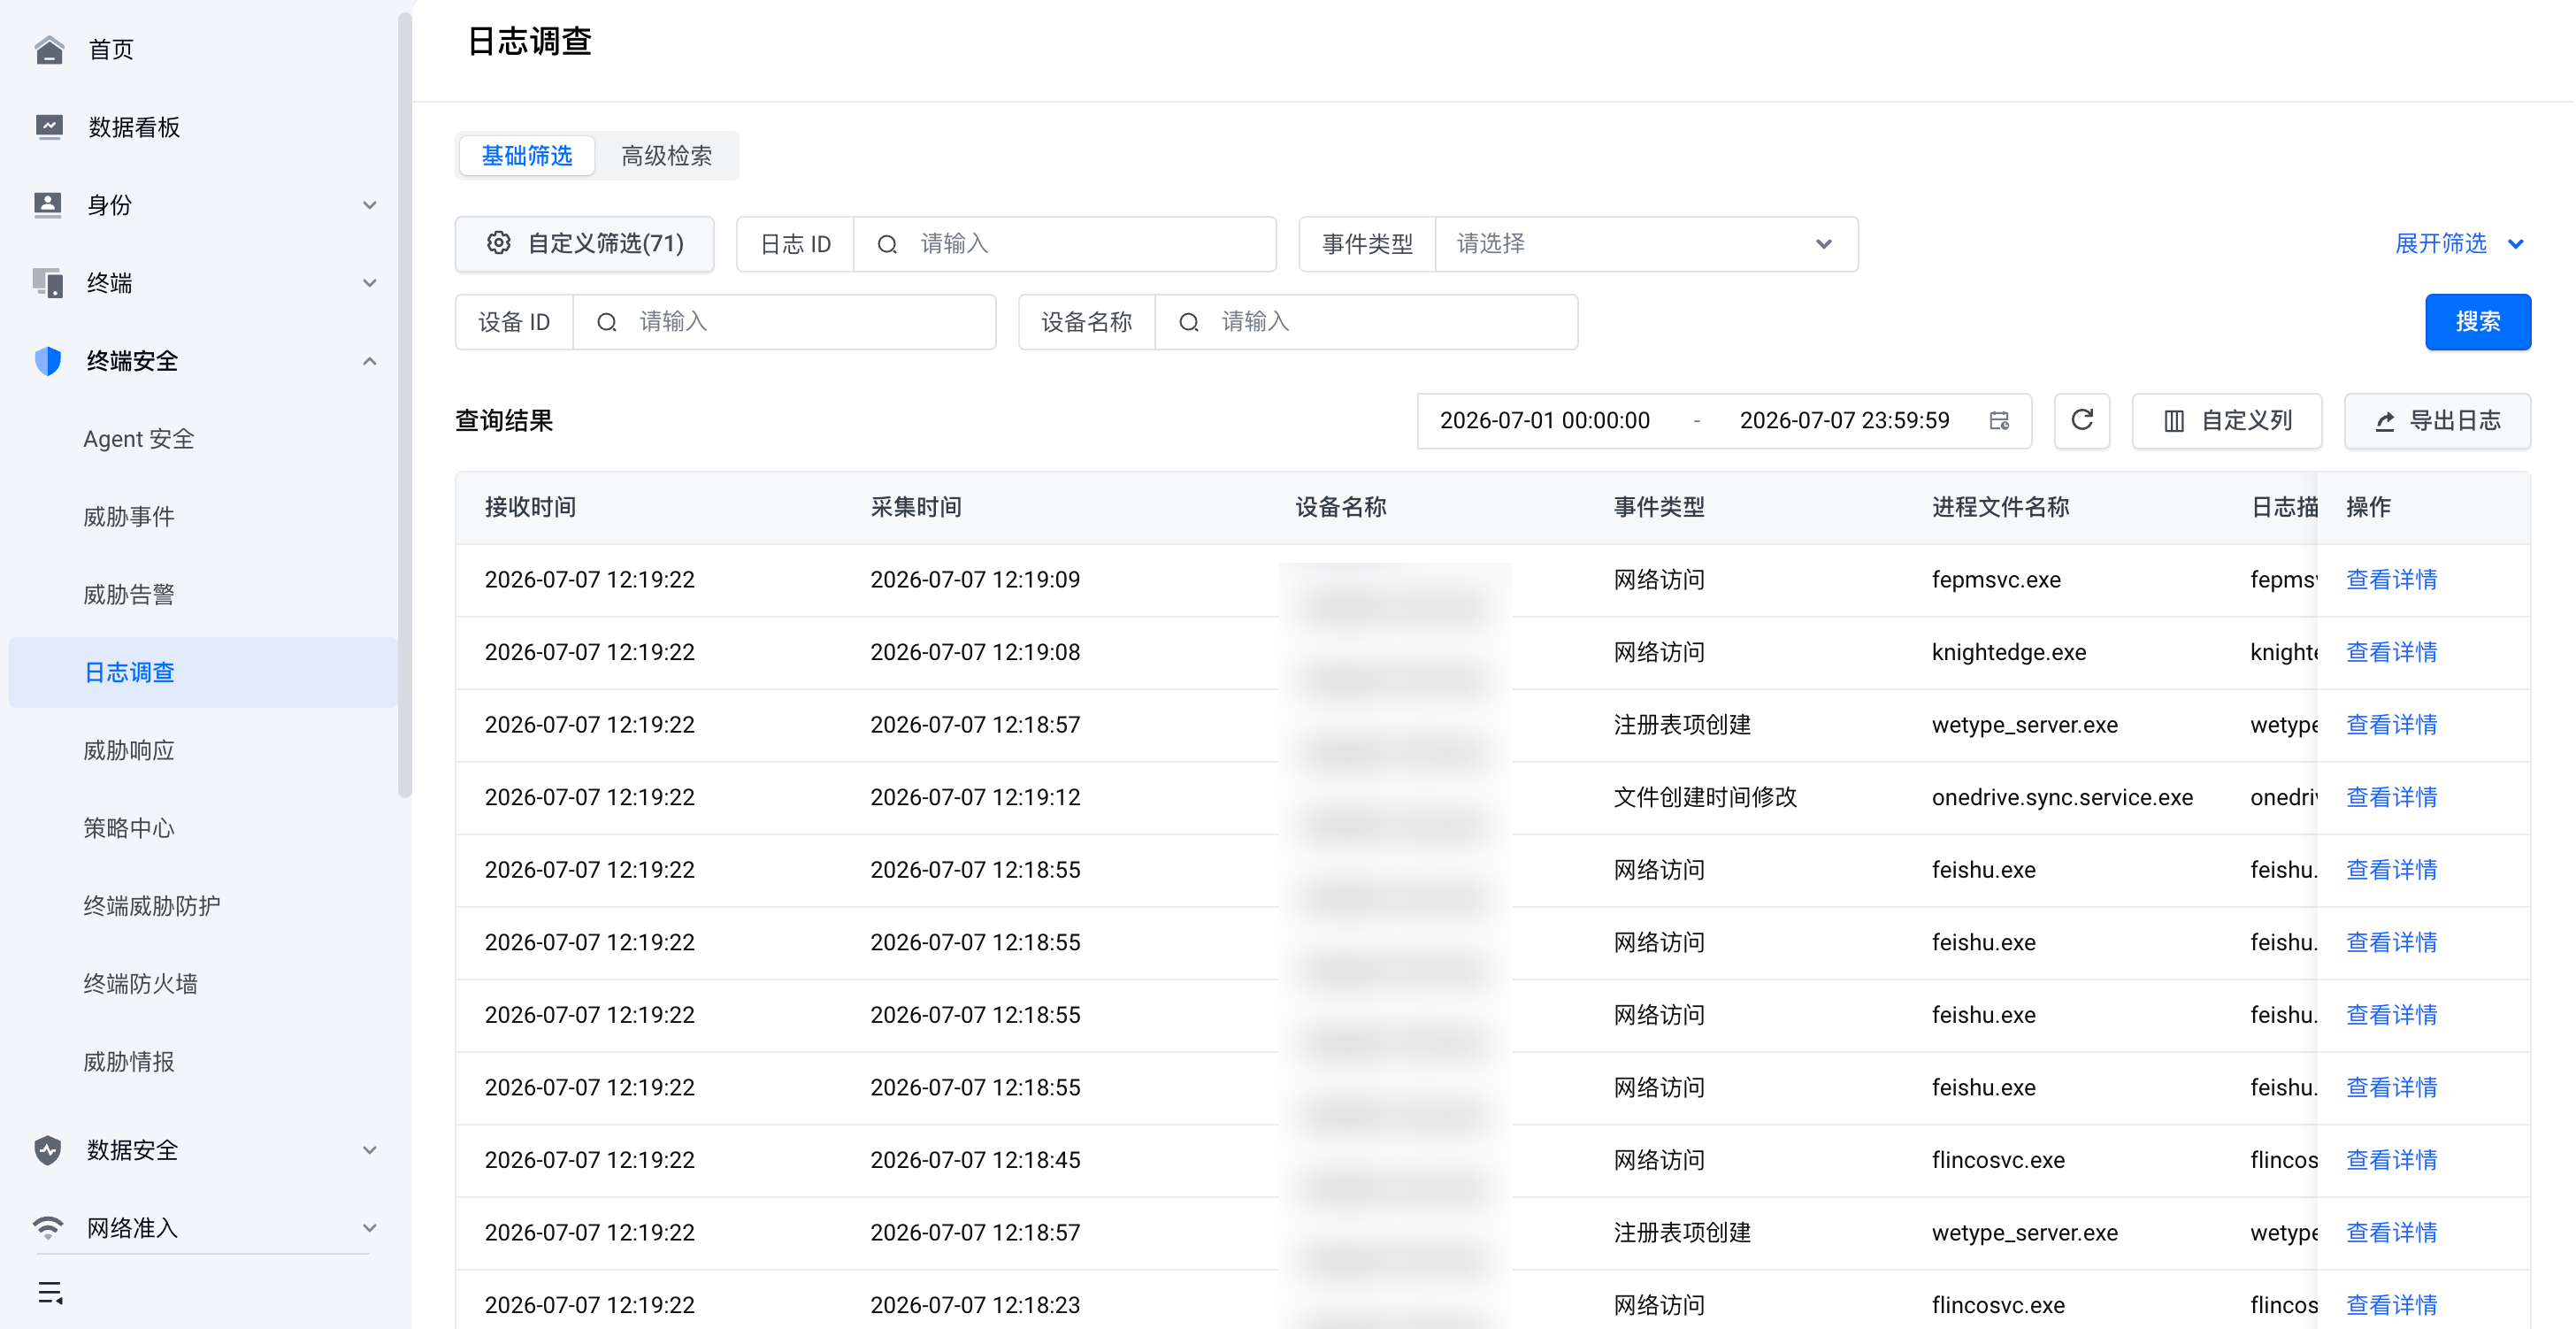Click the identity person icon
Viewport: 2576px width, 1329px height.
click(x=48, y=205)
